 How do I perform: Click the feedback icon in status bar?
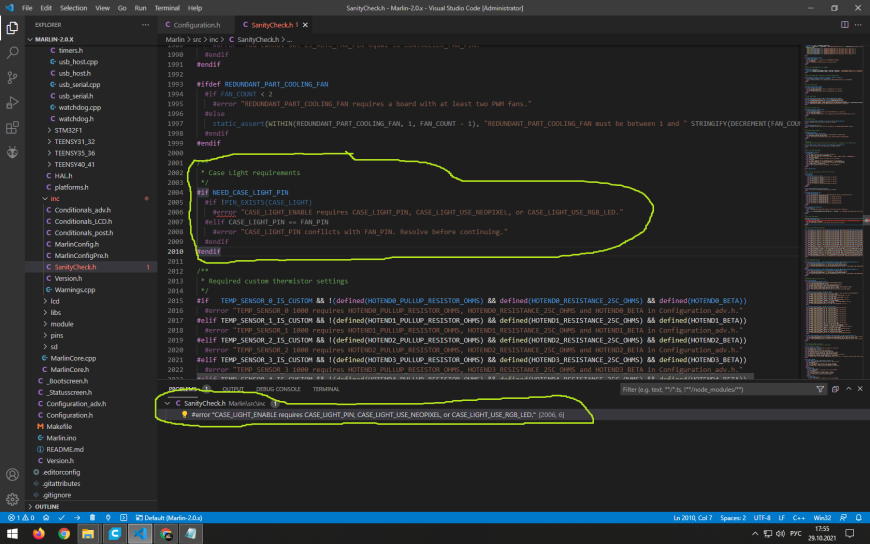843,517
